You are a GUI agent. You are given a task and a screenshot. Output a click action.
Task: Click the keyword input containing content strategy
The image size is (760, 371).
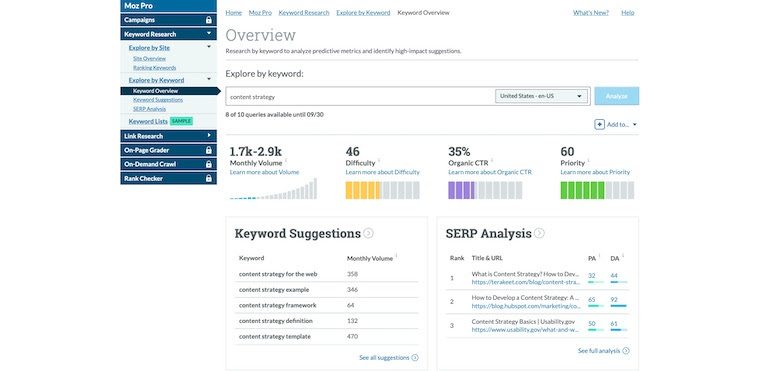coord(360,96)
